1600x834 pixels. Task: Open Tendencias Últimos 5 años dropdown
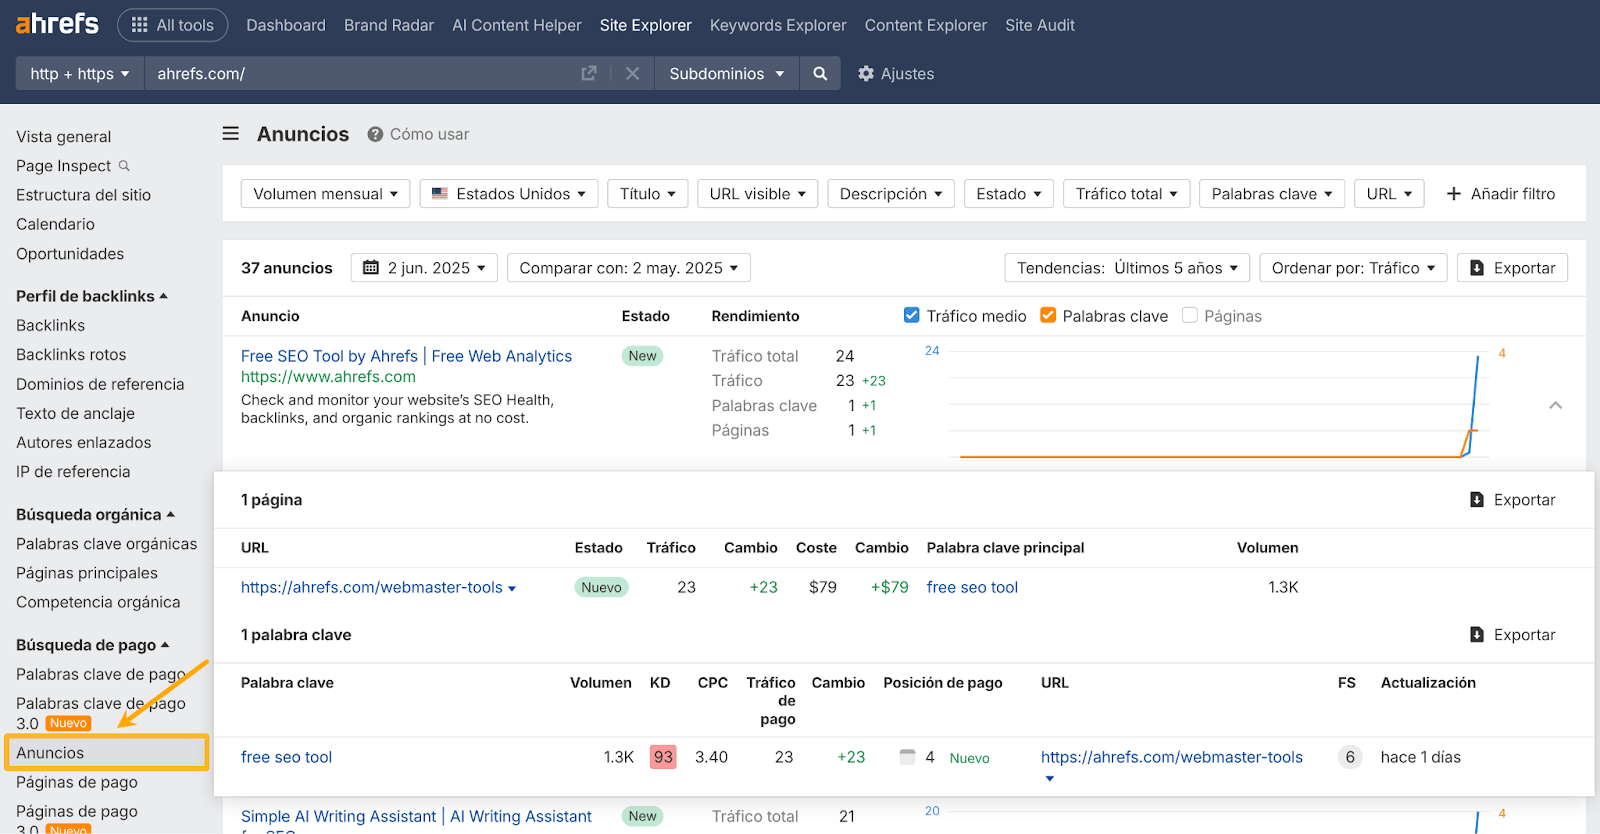pos(1127,268)
